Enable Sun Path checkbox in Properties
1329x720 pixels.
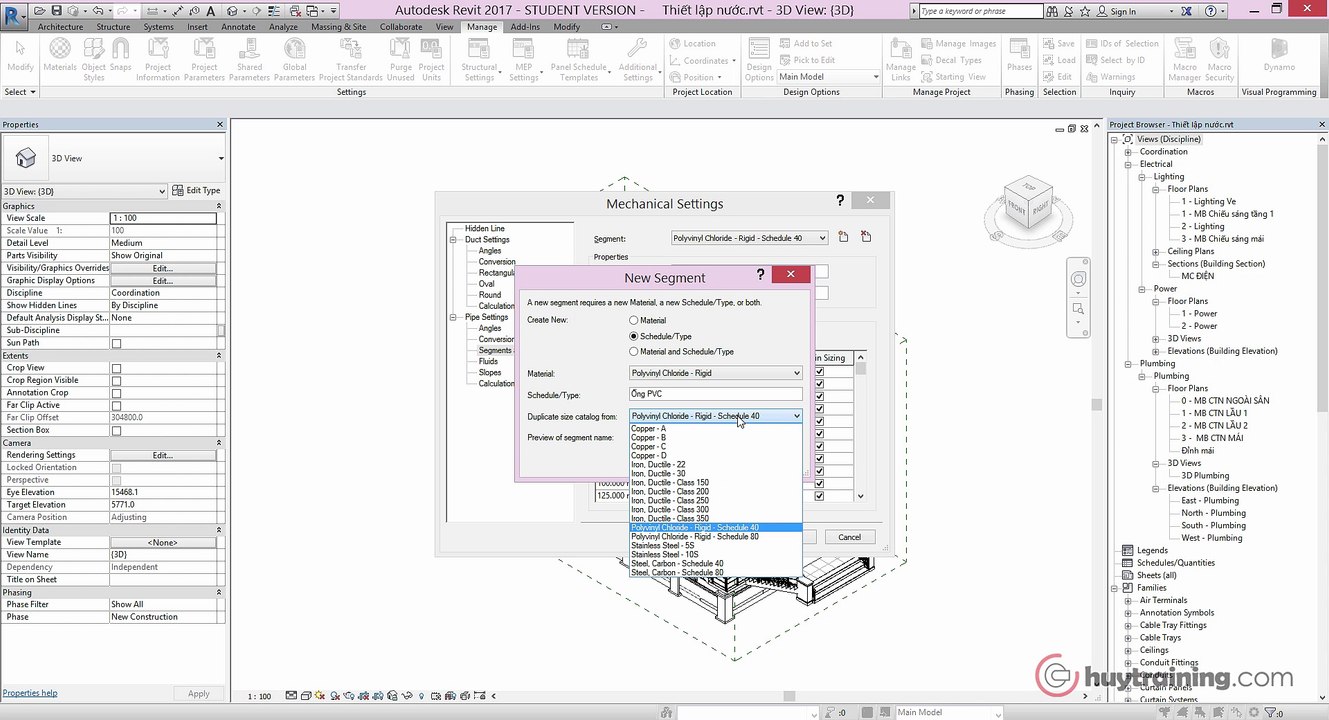(116, 343)
